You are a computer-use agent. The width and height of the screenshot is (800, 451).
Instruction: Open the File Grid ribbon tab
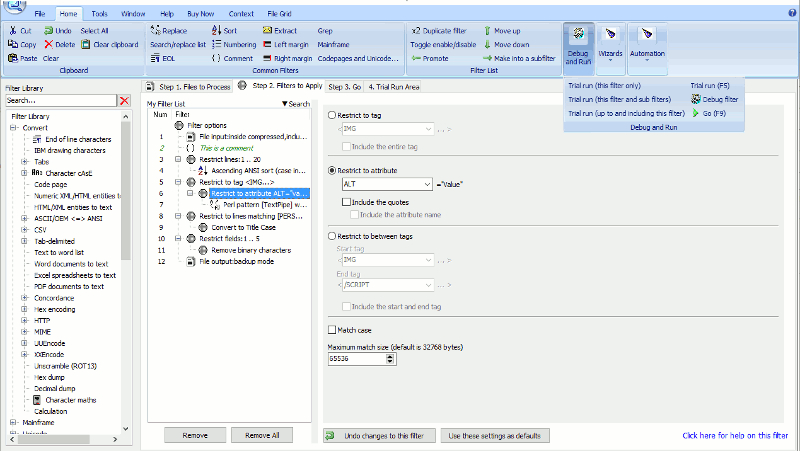tap(279, 14)
